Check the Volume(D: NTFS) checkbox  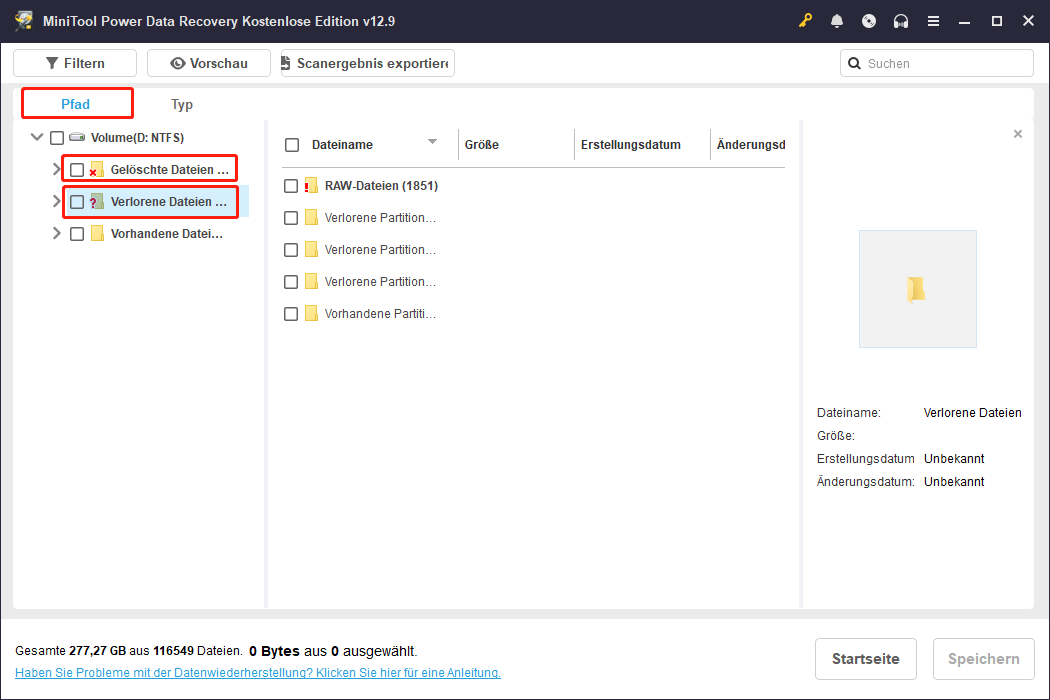pyautogui.click(x=57, y=137)
